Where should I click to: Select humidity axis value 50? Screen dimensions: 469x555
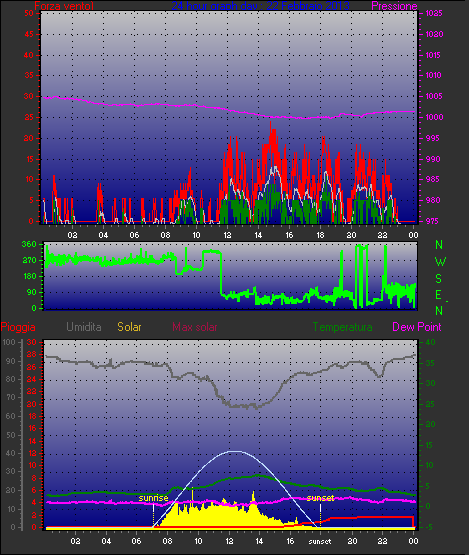tap(11, 435)
